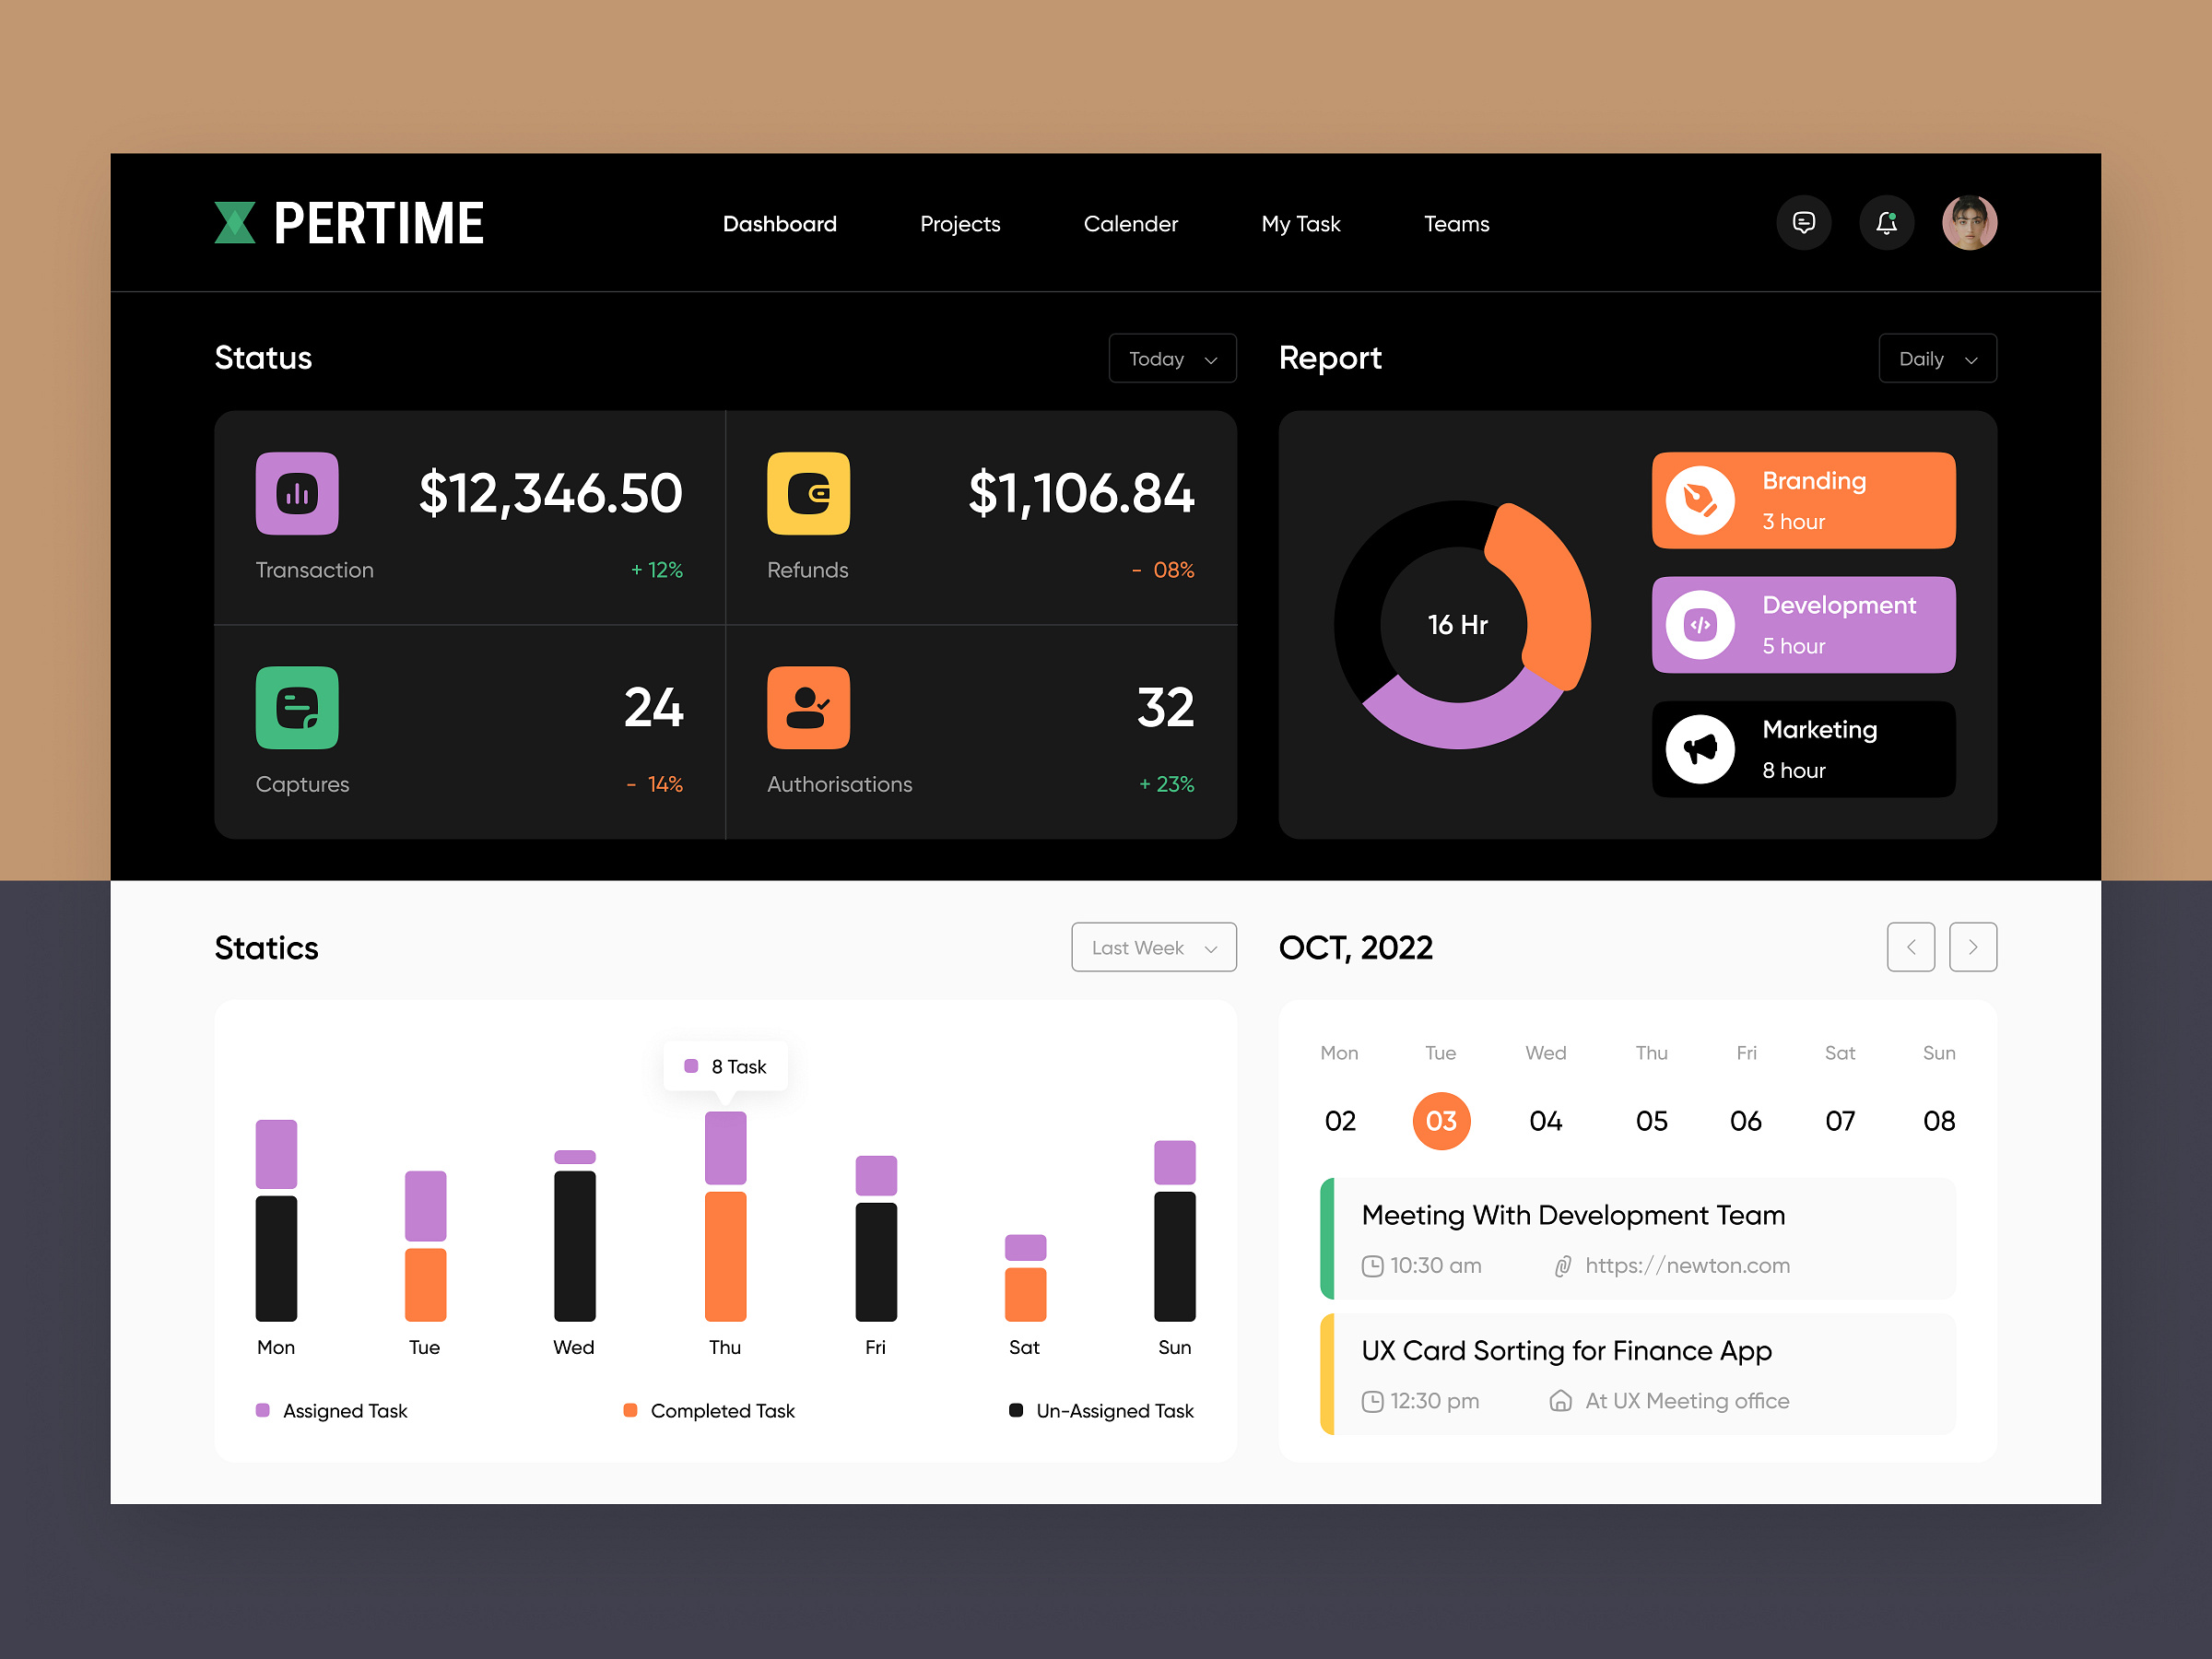Image resolution: width=2212 pixels, height=1659 pixels.
Task: Switch to the Teams tab
Action: [x=1458, y=223]
